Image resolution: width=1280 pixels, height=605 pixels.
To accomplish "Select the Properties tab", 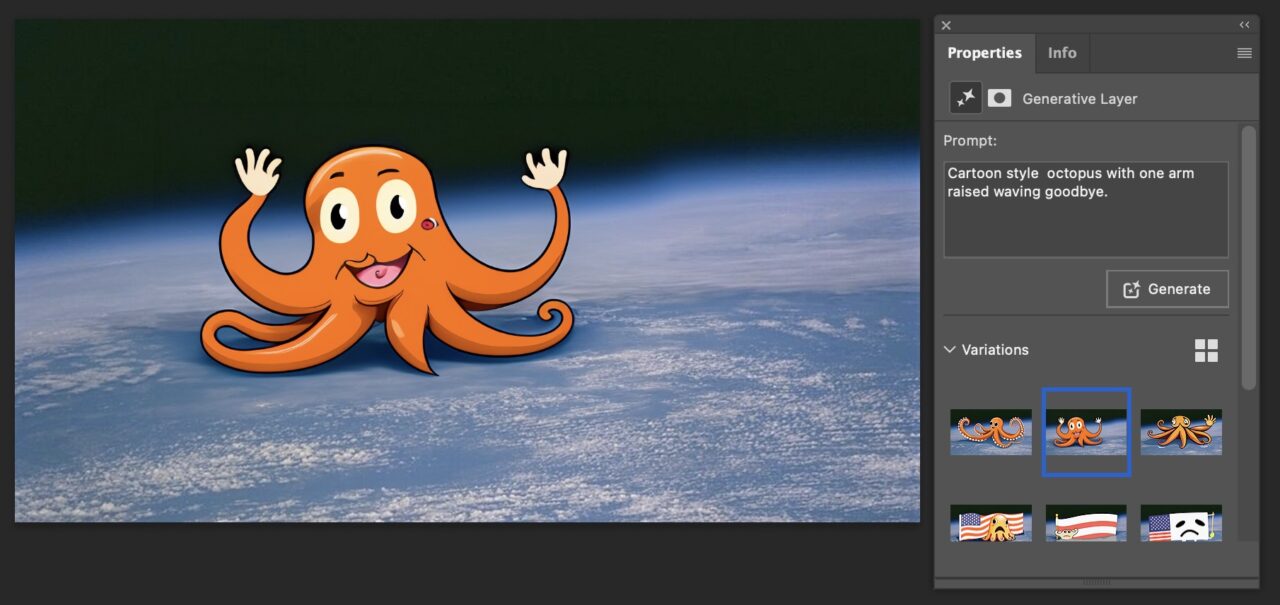I will [984, 53].
